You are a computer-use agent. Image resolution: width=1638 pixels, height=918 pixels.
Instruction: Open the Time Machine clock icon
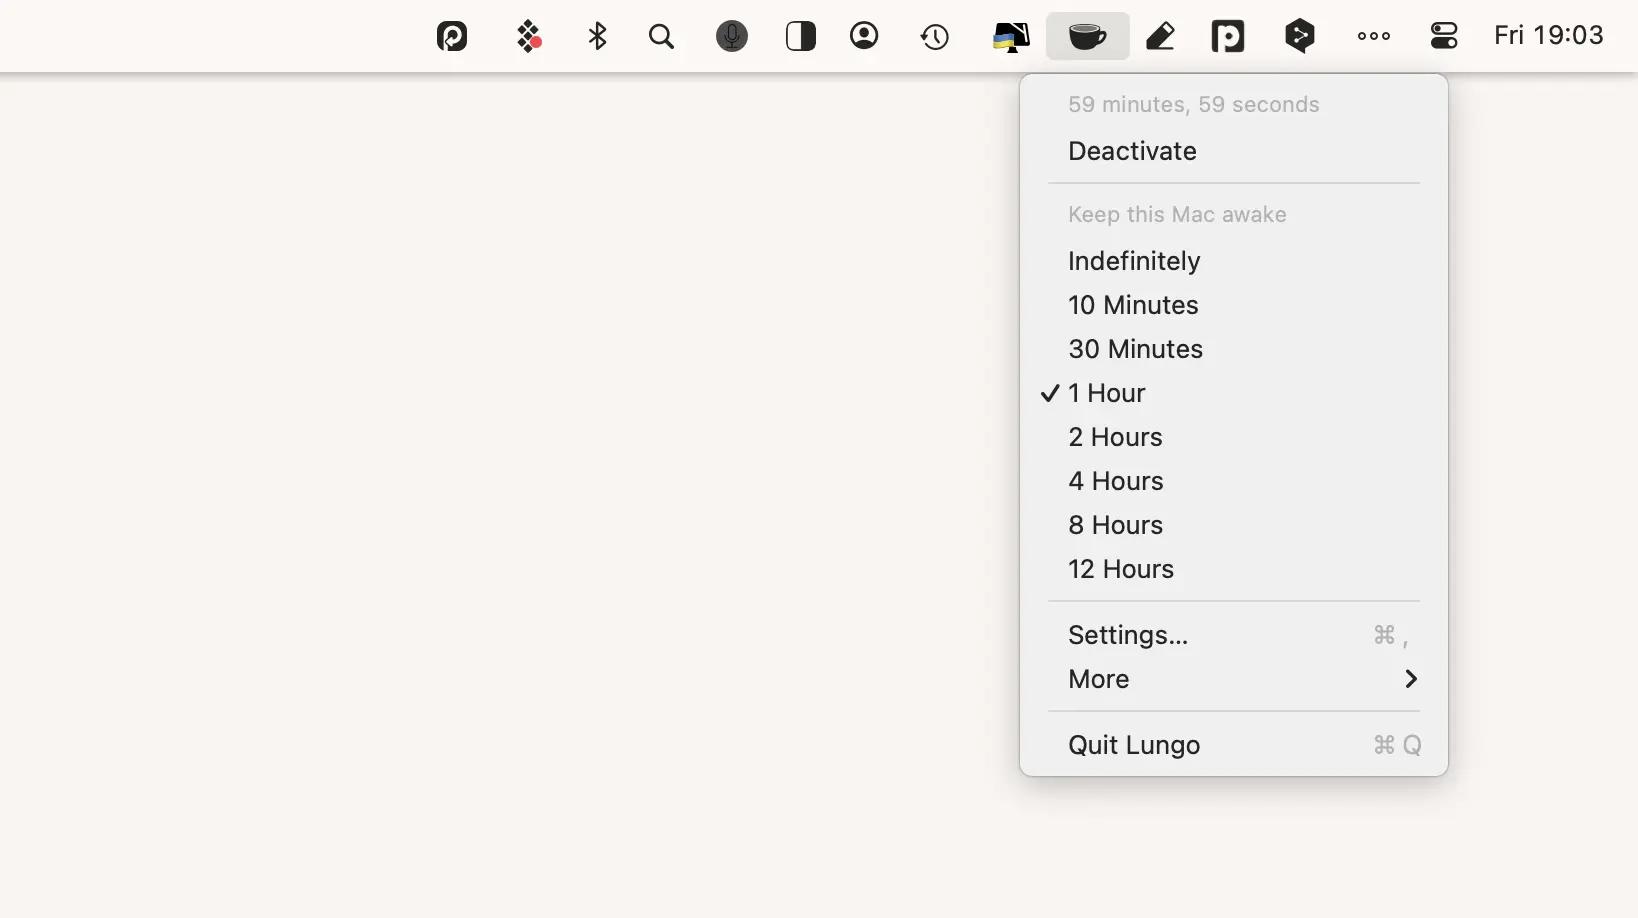(933, 36)
